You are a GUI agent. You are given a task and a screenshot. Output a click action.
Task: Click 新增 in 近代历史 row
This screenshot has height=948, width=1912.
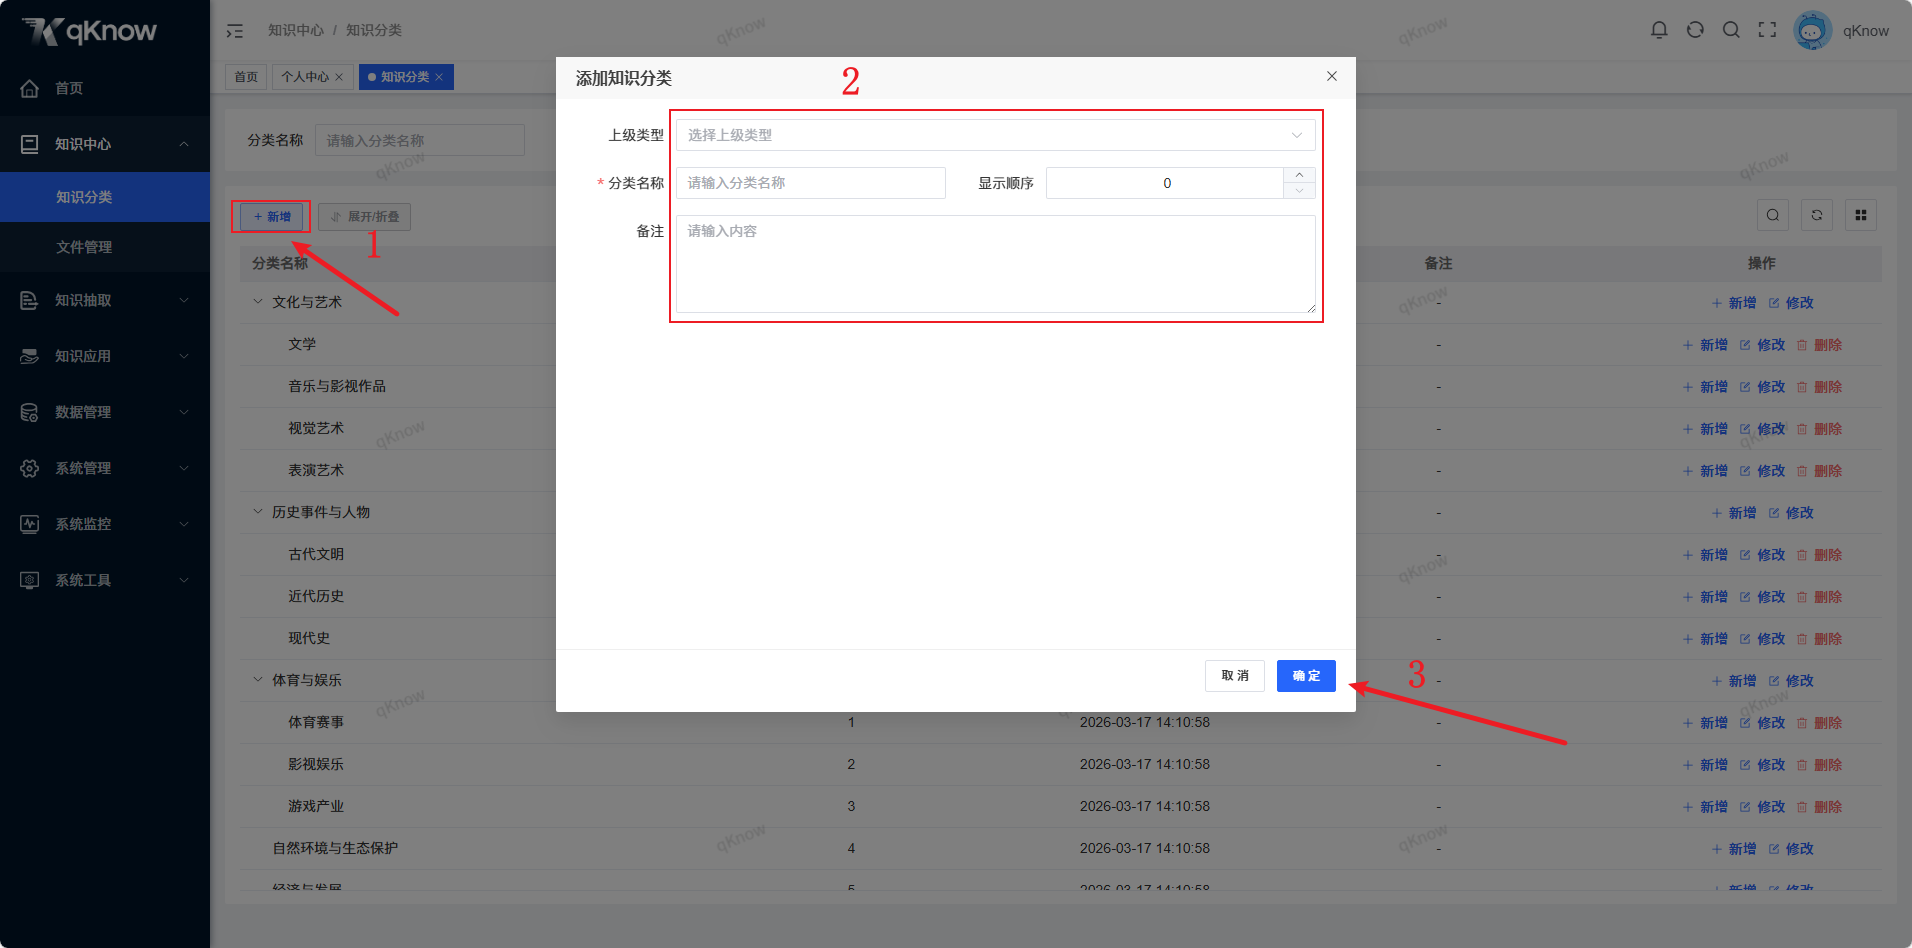tap(1705, 597)
